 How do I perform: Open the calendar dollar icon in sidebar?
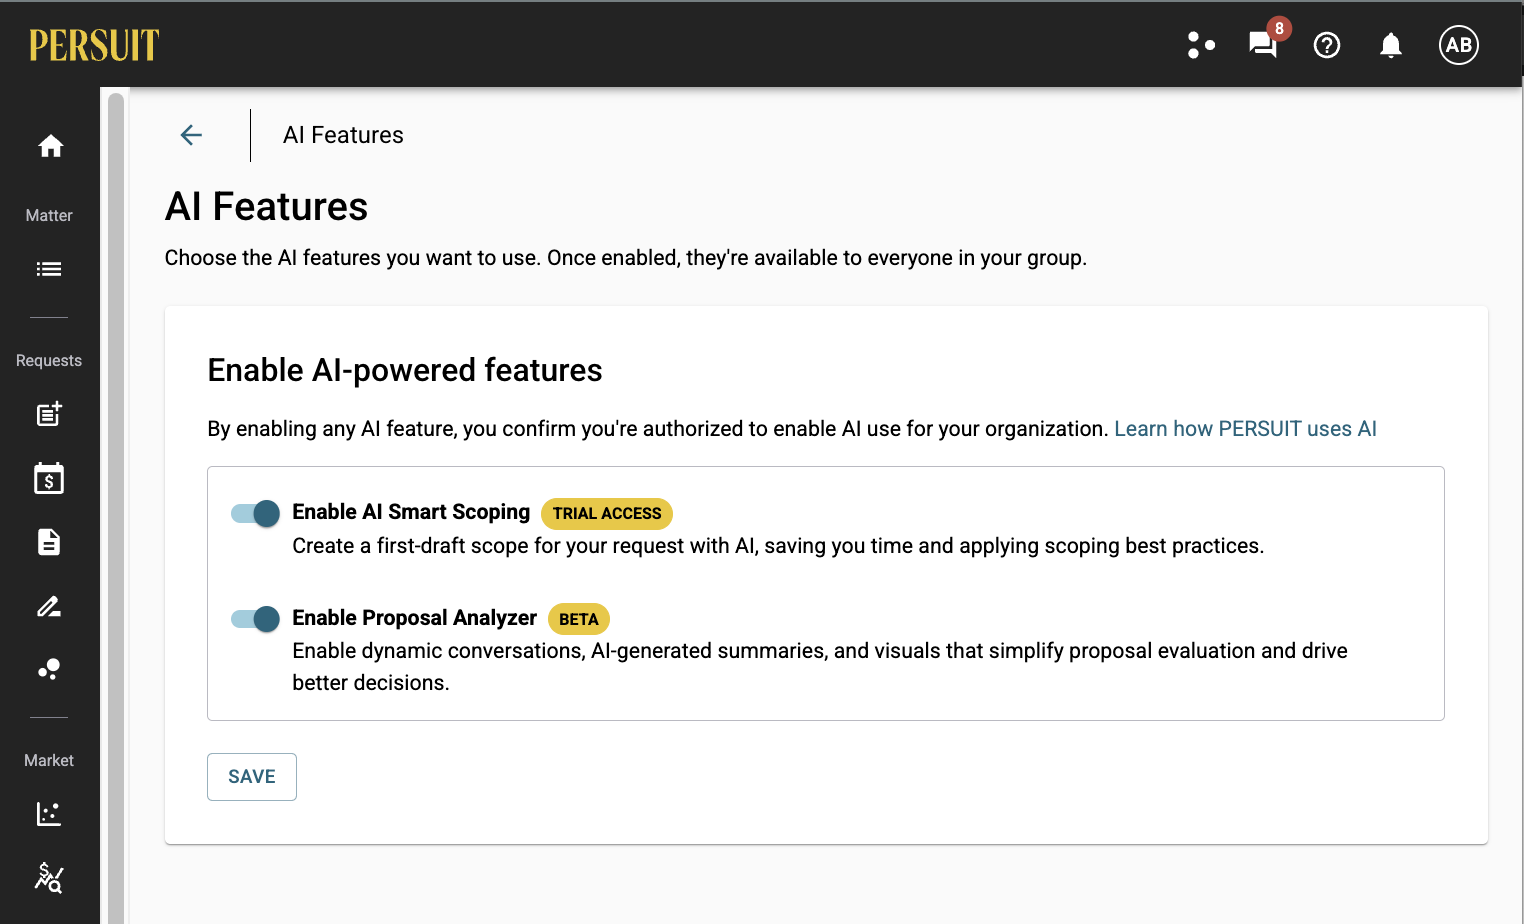coord(49,478)
